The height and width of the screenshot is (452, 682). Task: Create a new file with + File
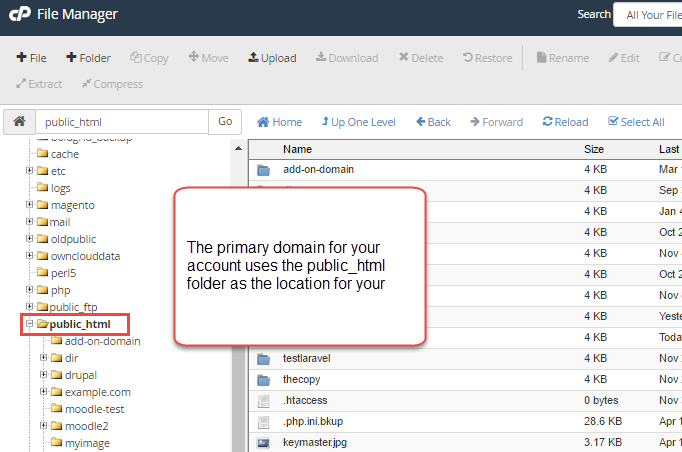point(31,58)
